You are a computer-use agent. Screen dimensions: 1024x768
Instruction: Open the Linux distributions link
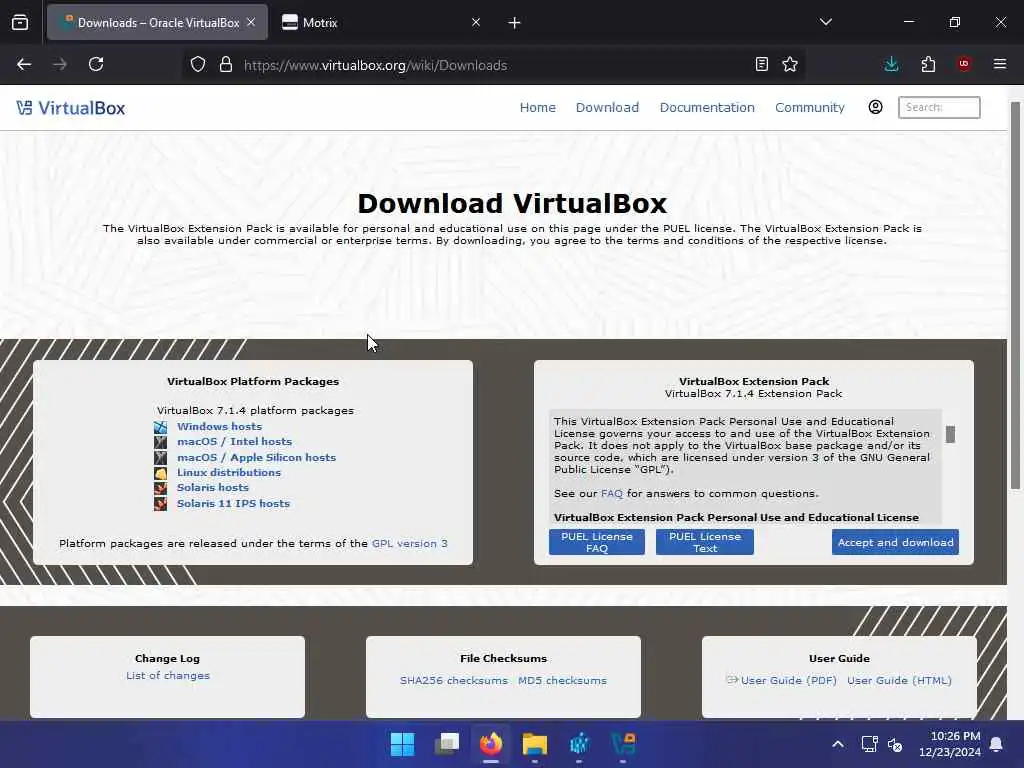coord(229,472)
